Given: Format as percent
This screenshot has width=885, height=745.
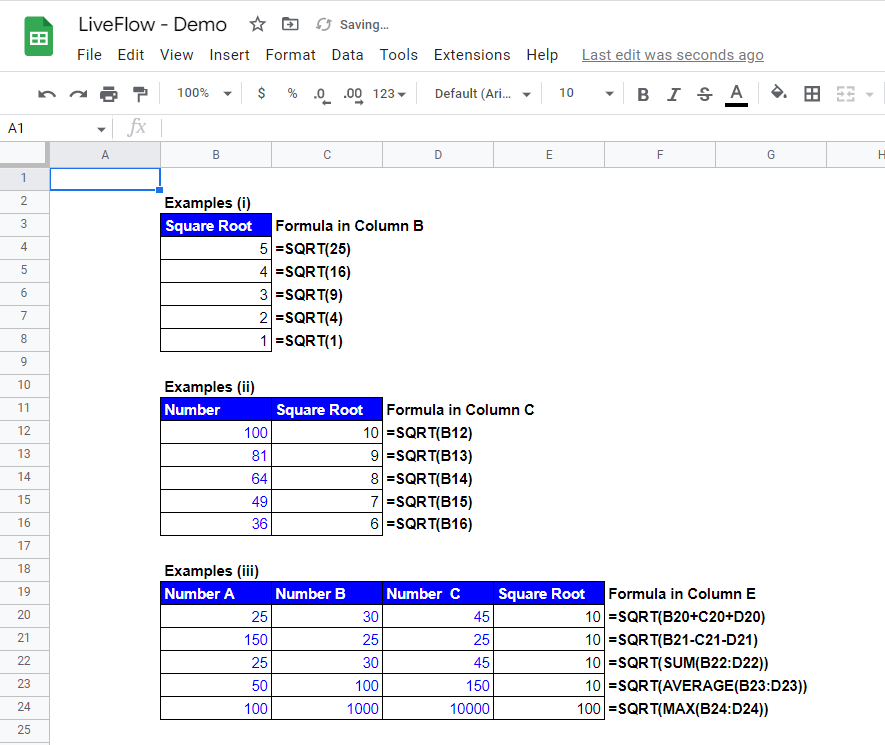Looking at the screenshot, I should tap(292, 93).
